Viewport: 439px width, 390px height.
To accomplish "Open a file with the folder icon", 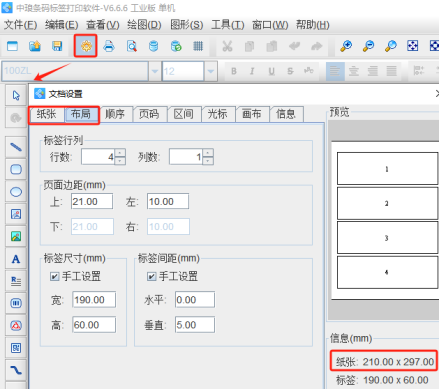I will pos(35,46).
